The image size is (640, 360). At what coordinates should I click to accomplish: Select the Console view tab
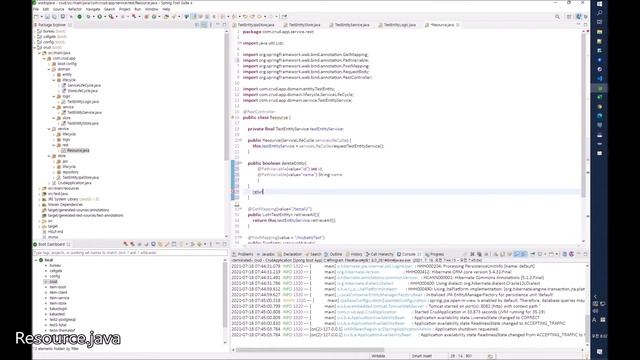tap(409, 254)
